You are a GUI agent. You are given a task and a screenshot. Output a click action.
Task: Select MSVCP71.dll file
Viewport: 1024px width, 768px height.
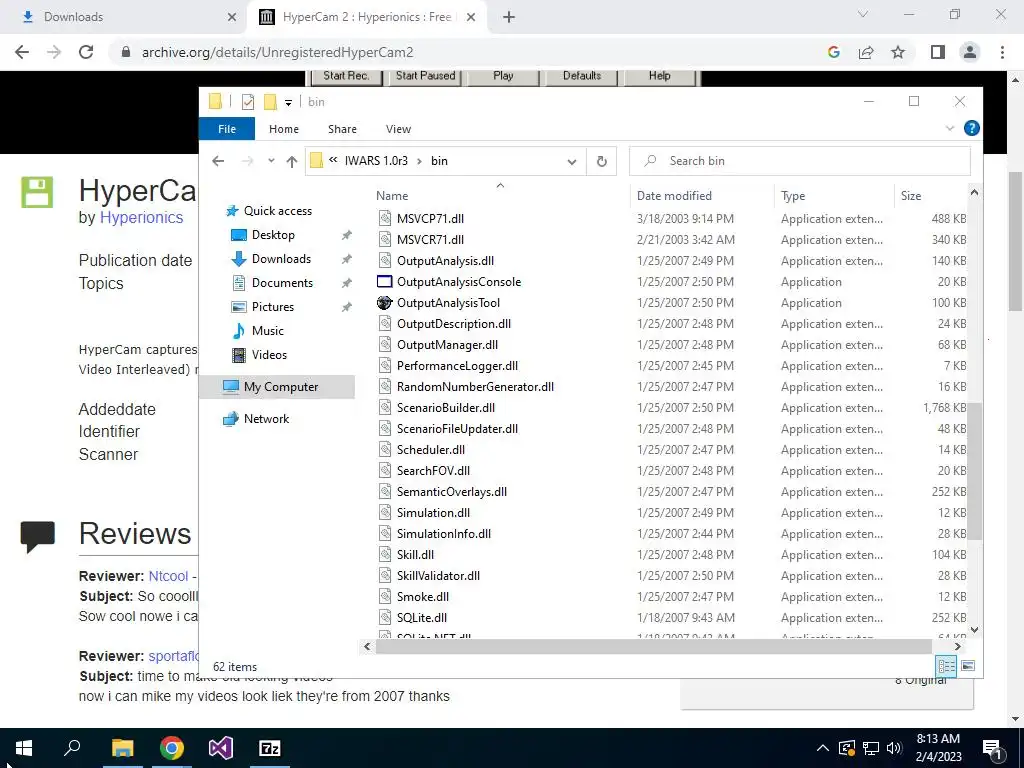pos(430,219)
